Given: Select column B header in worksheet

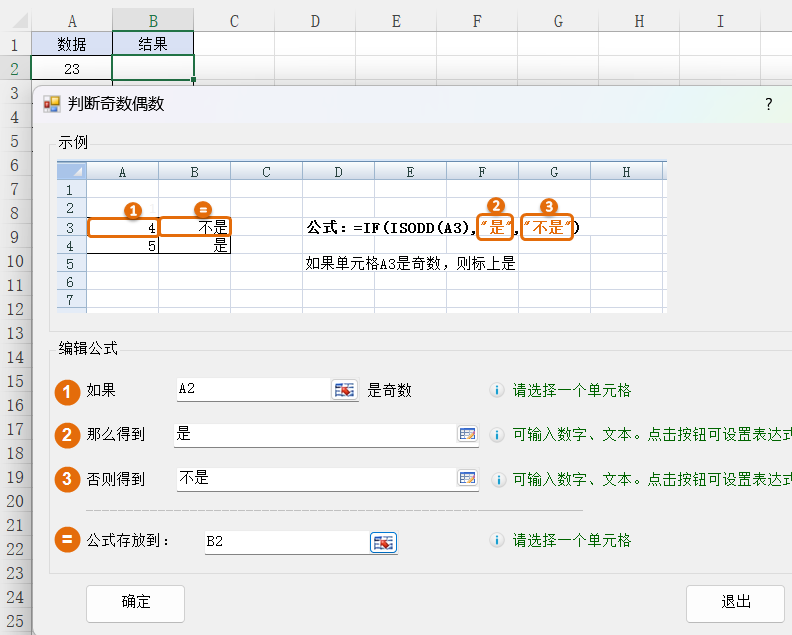Looking at the screenshot, I should [x=152, y=20].
